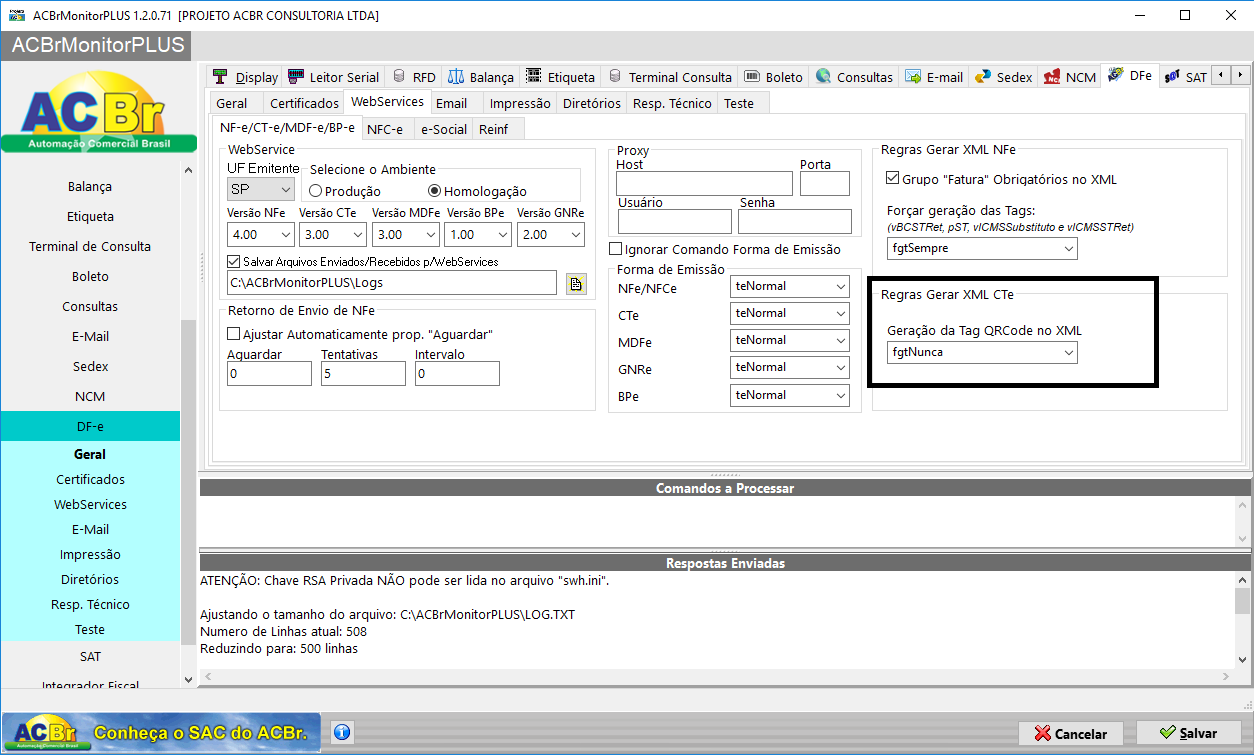1254x755 pixels.
Task: Open the E-mail tab icon
Action: tap(913, 76)
